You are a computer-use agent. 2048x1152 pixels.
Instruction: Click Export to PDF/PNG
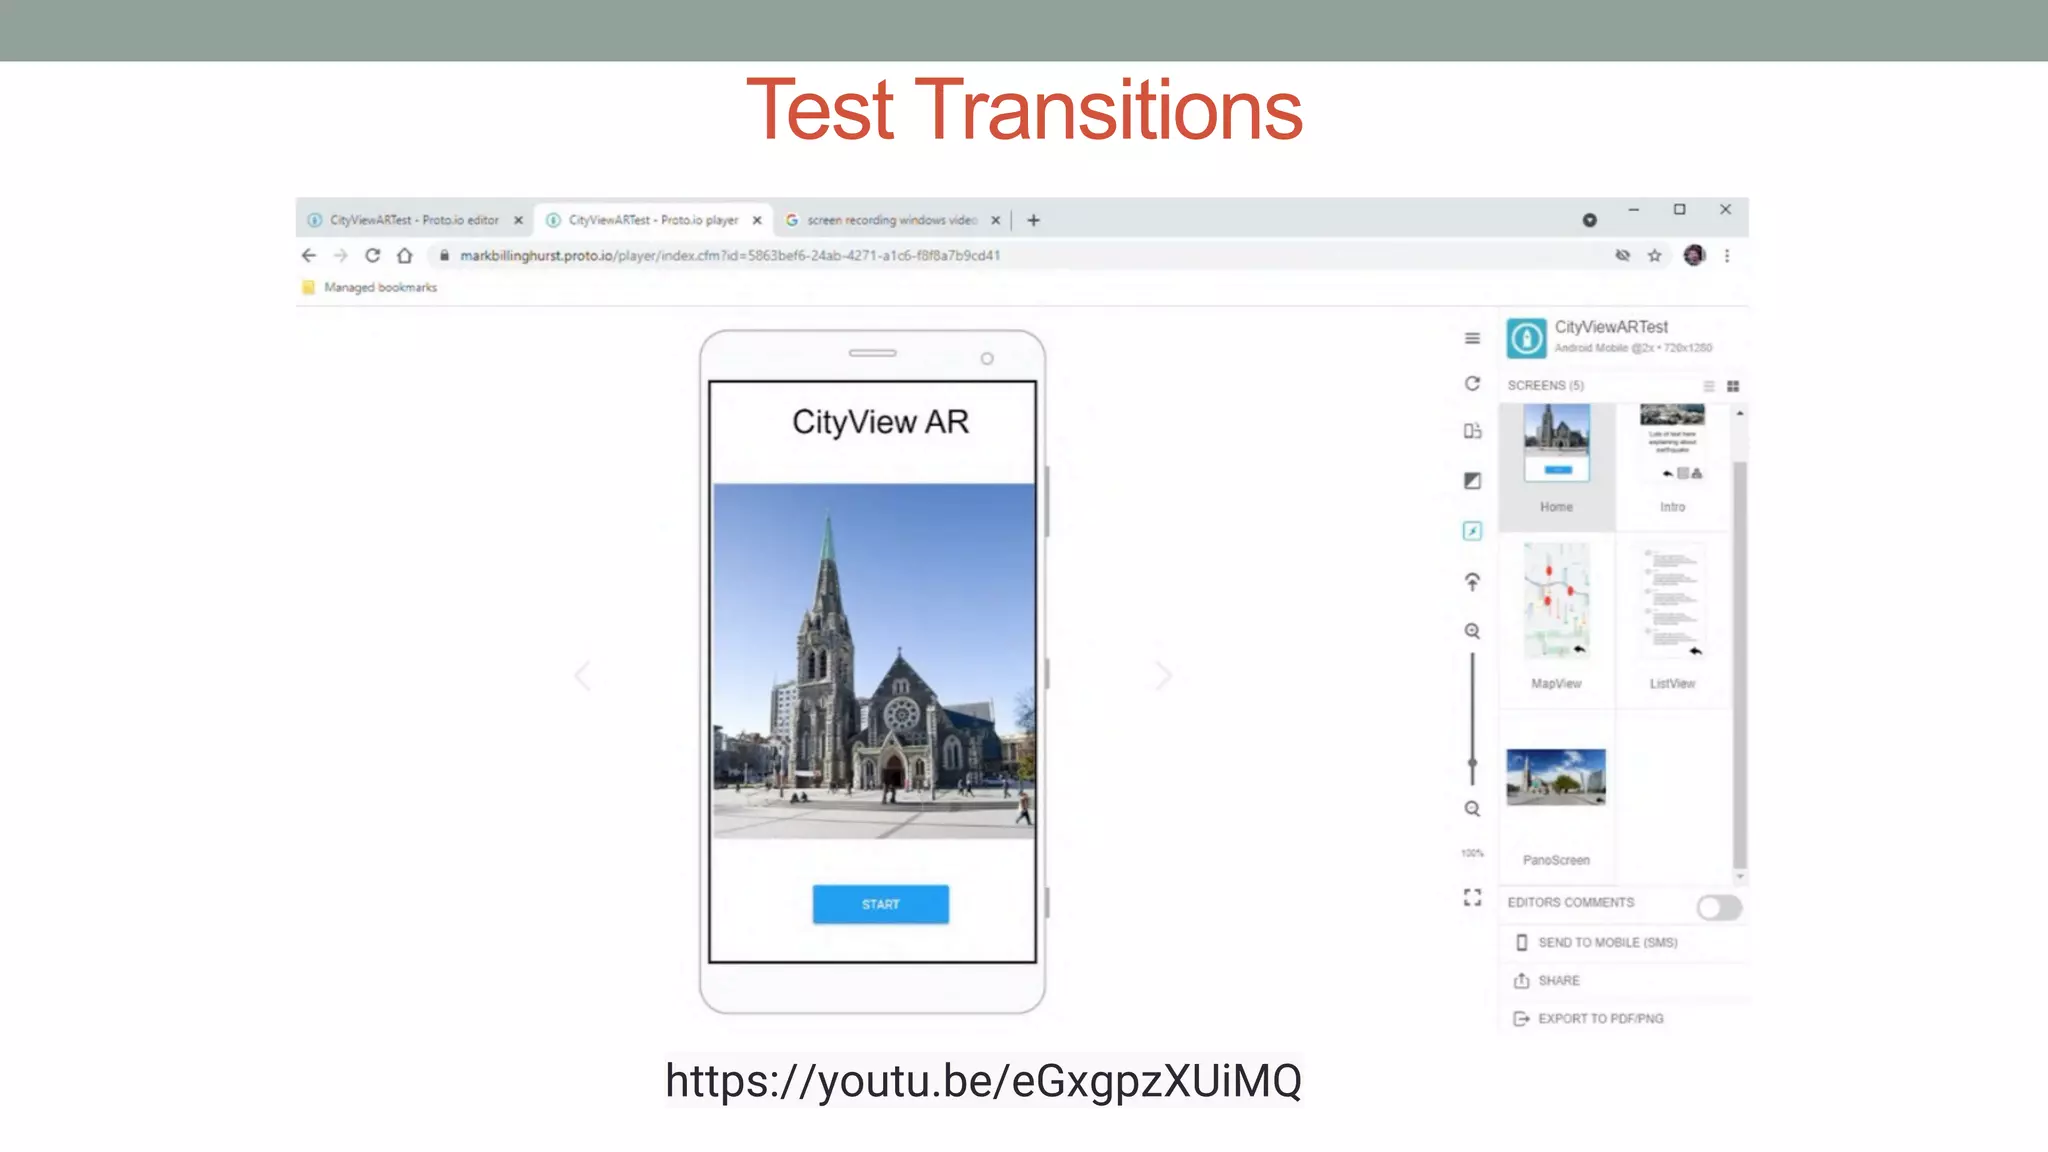pos(1600,1018)
